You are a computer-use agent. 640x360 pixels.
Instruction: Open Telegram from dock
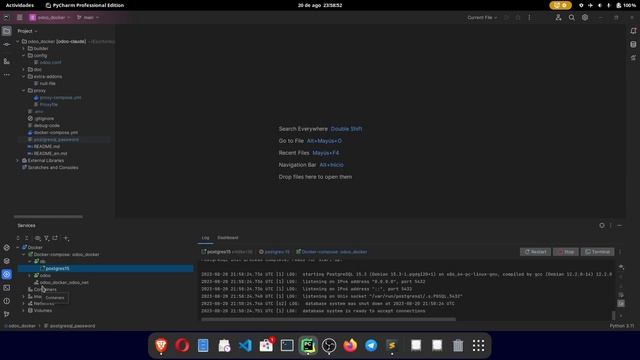(371, 345)
